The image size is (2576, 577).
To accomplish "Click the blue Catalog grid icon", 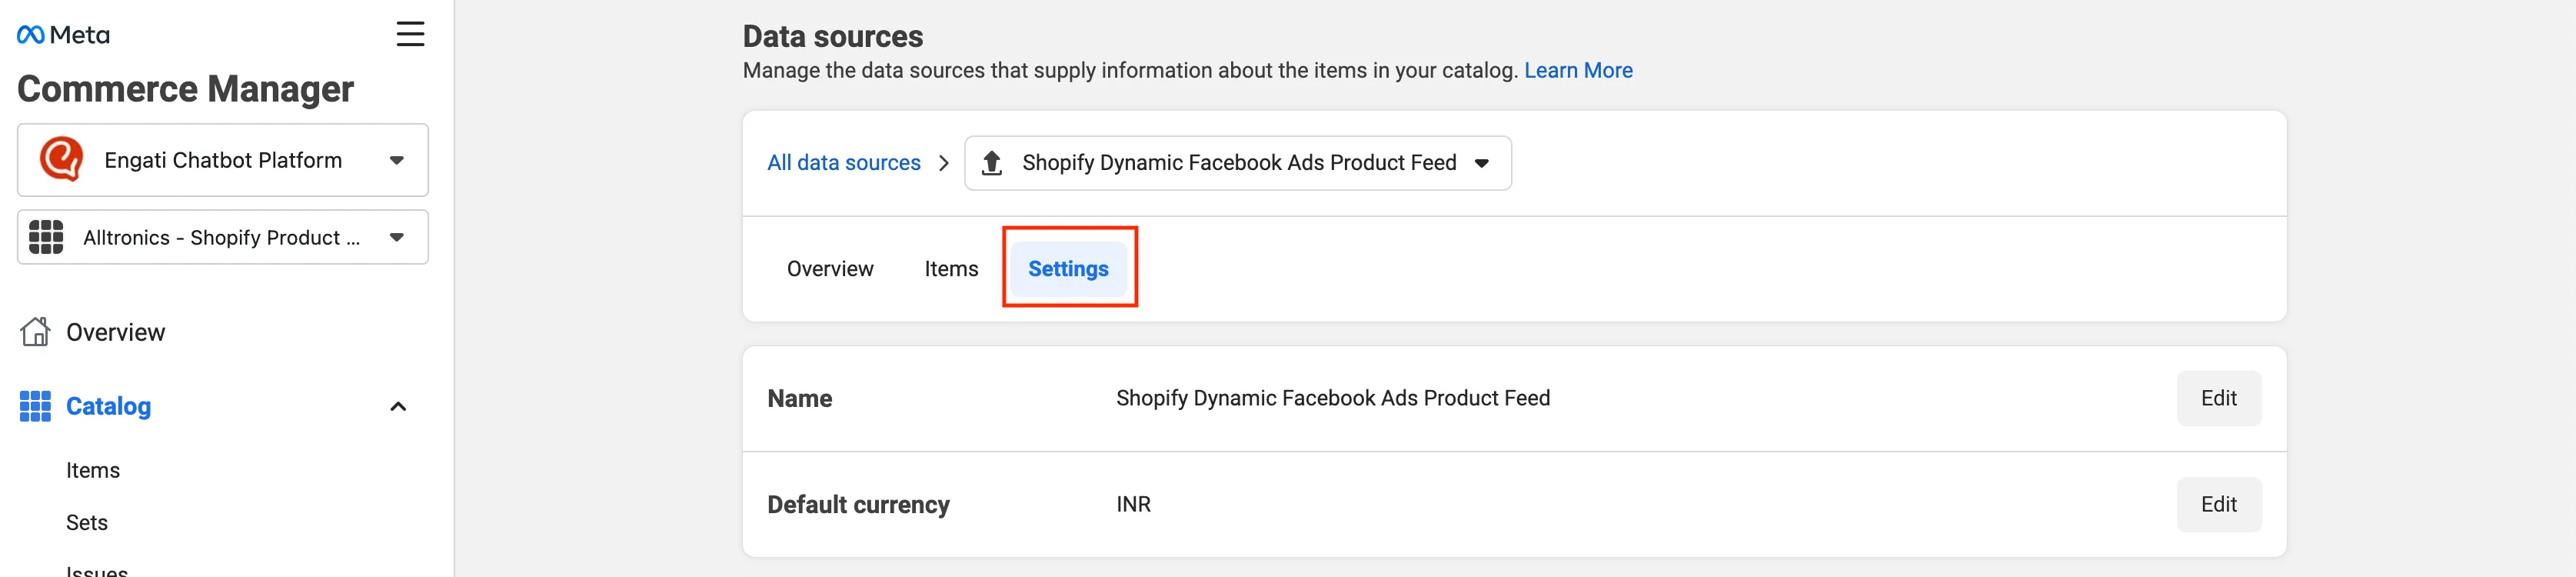I will [35, 406].
